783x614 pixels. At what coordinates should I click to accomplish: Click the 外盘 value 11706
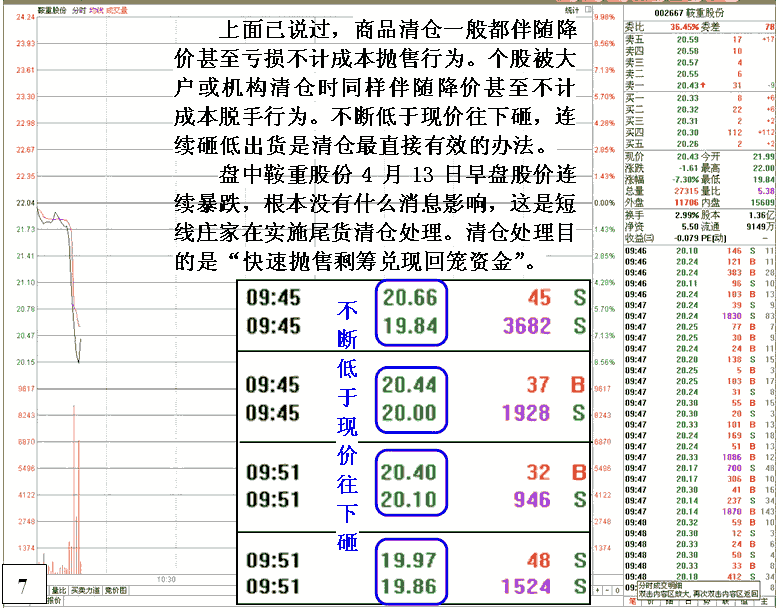[687, 202]
